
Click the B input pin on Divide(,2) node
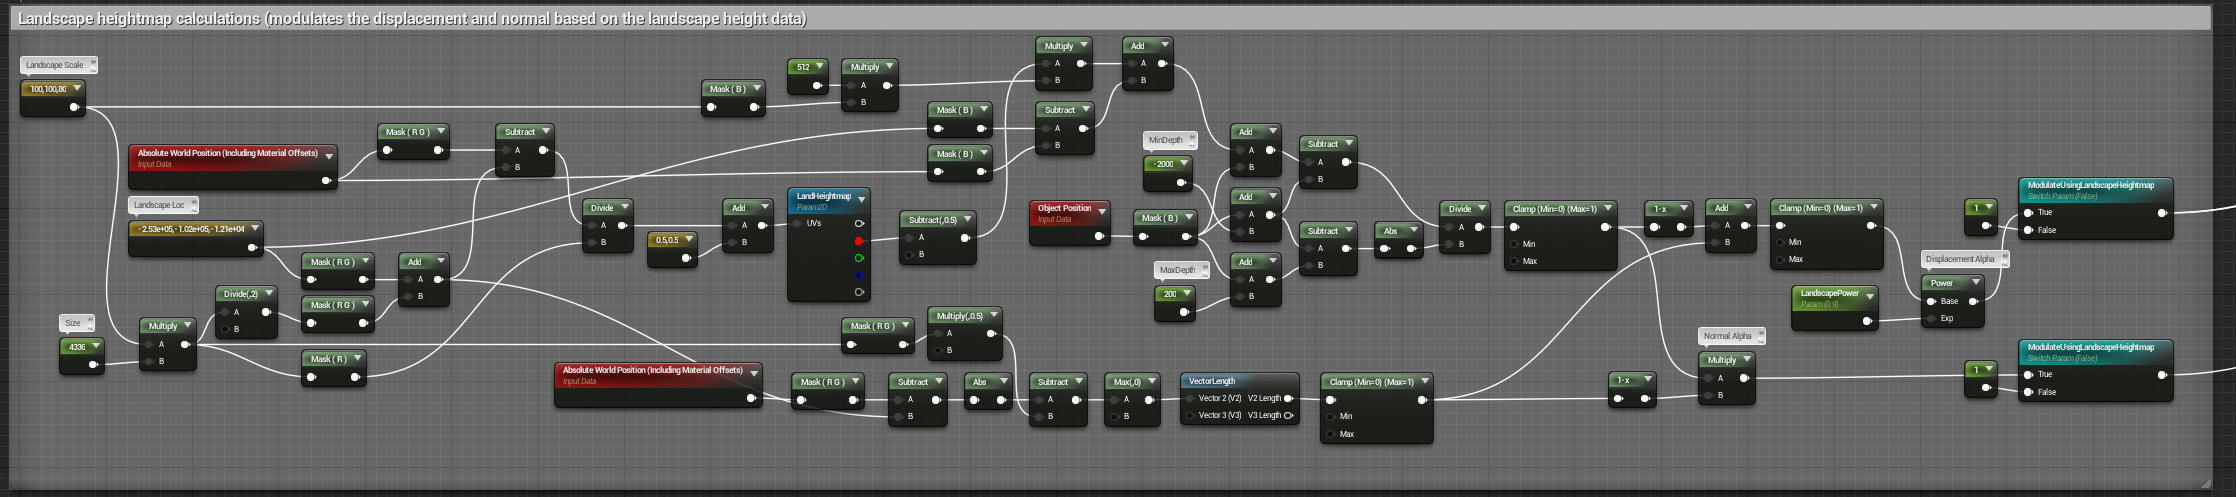(225, 329)
